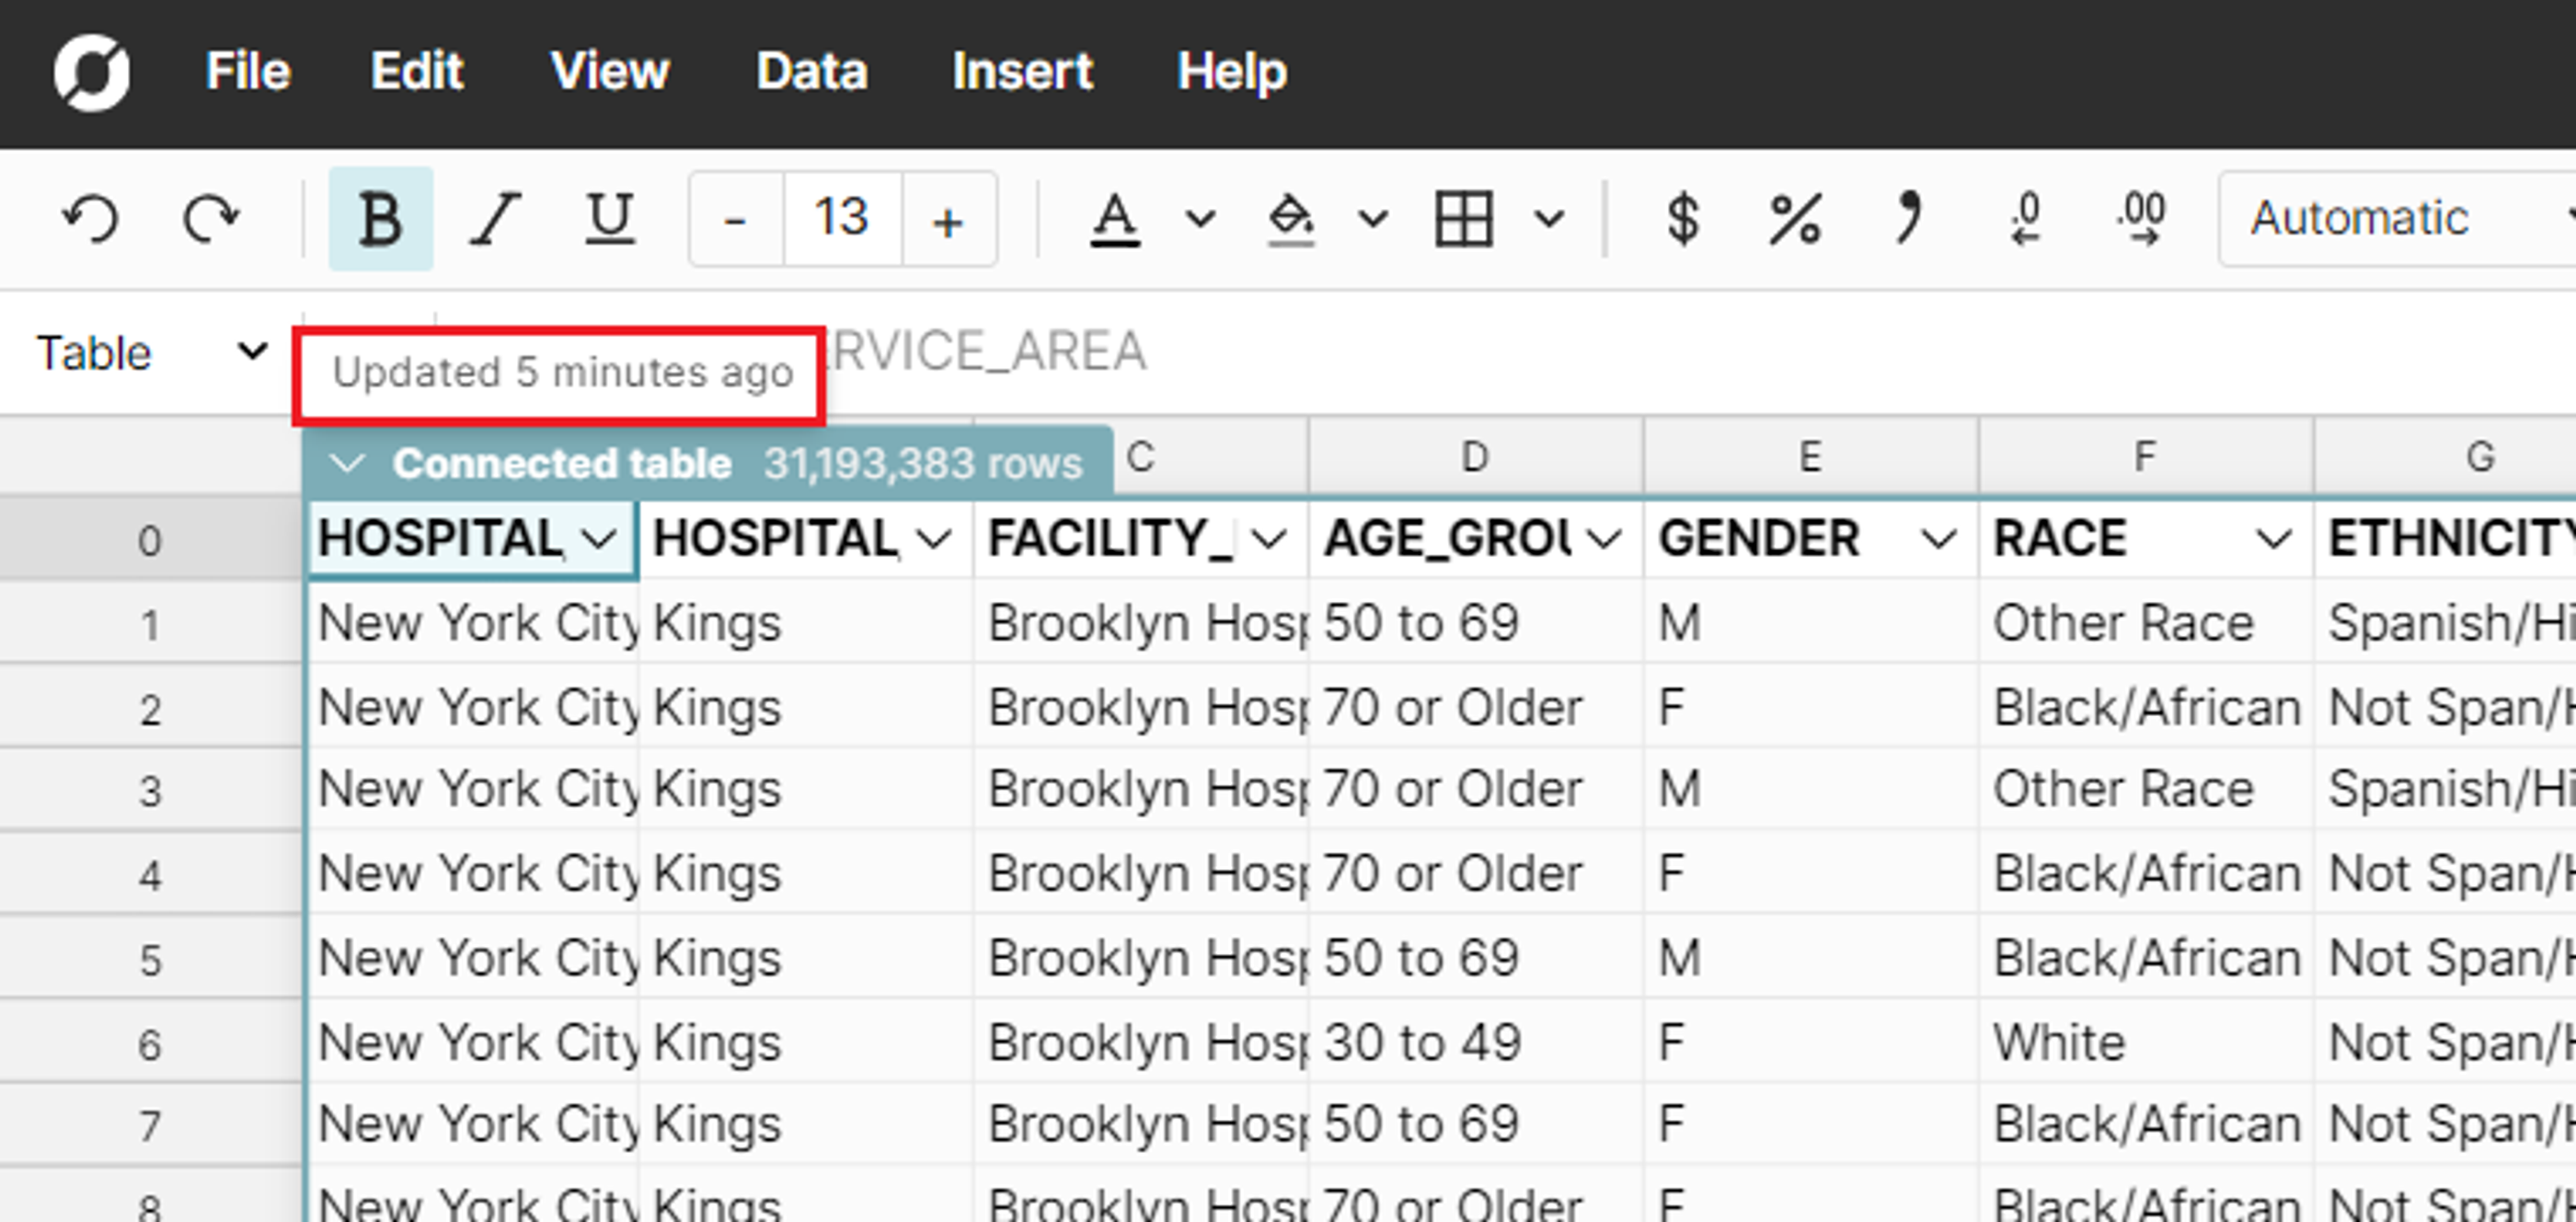Toggle bold formatting button

(x=380, y=218)
